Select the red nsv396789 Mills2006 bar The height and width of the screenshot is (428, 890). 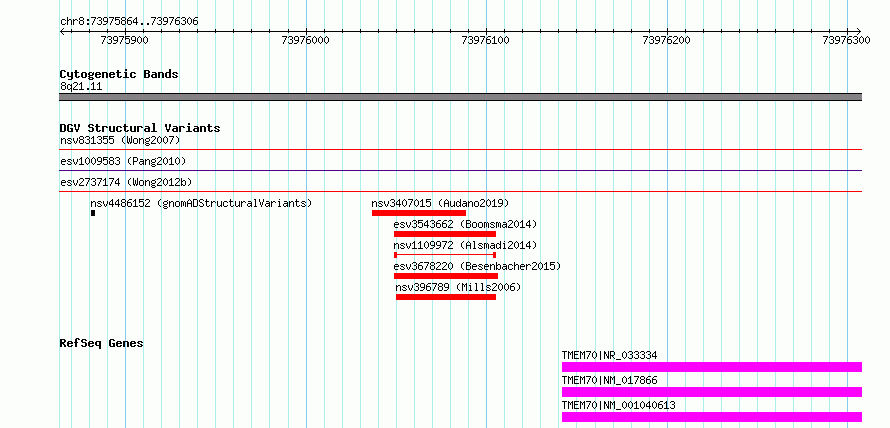point(446,297)
